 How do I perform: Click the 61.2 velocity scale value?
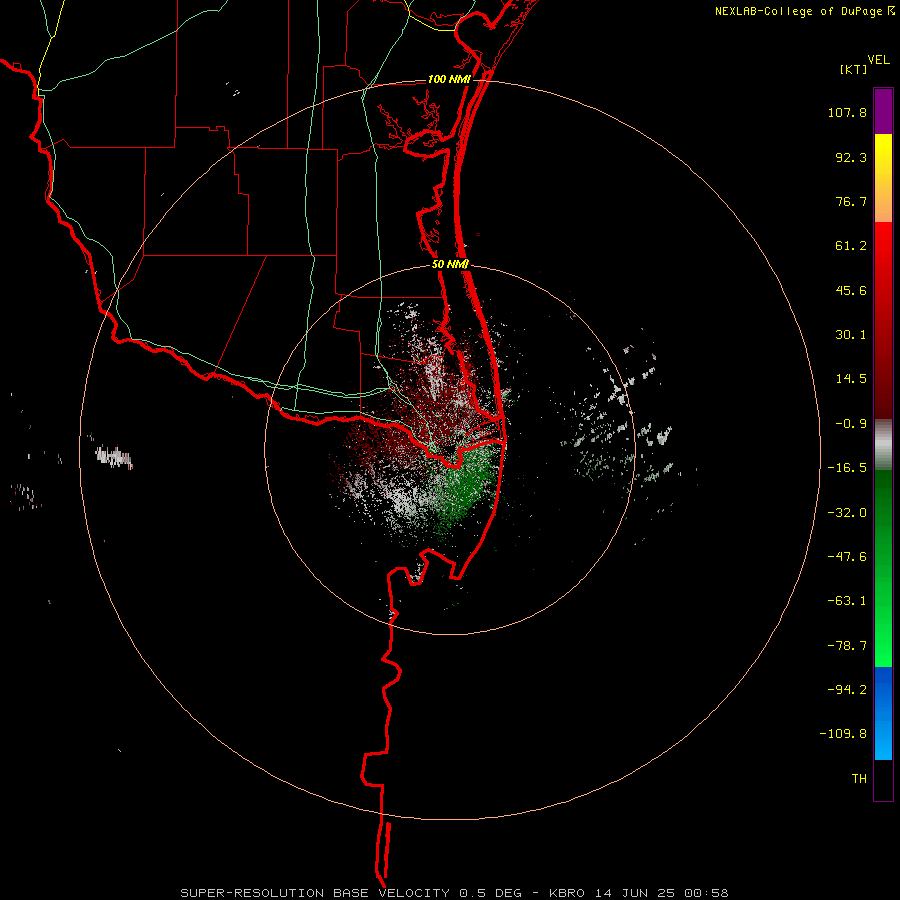(x=851, y=246)
